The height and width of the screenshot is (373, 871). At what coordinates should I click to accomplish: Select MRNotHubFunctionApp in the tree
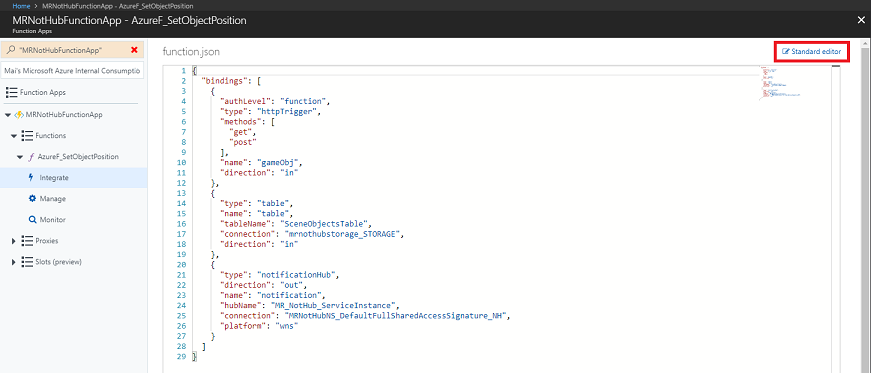pyautogui.click(x=64, y=115)
